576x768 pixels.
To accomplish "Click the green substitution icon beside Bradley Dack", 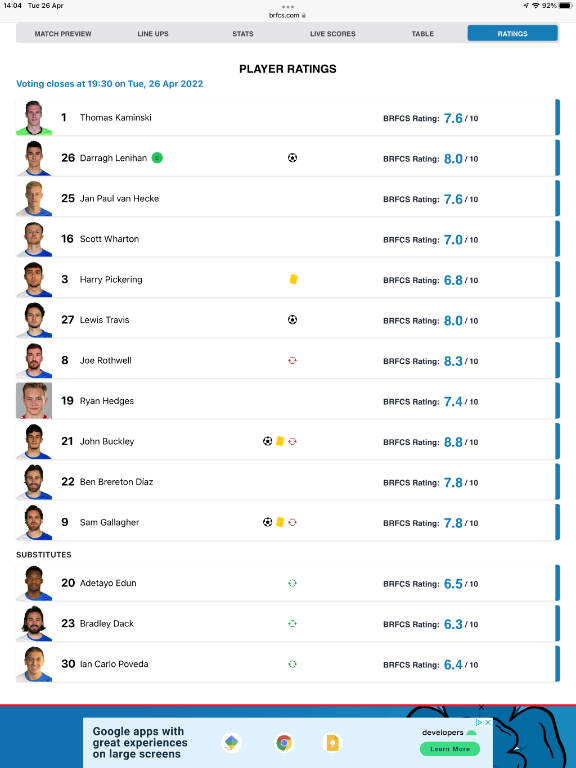I will (292, 624).
